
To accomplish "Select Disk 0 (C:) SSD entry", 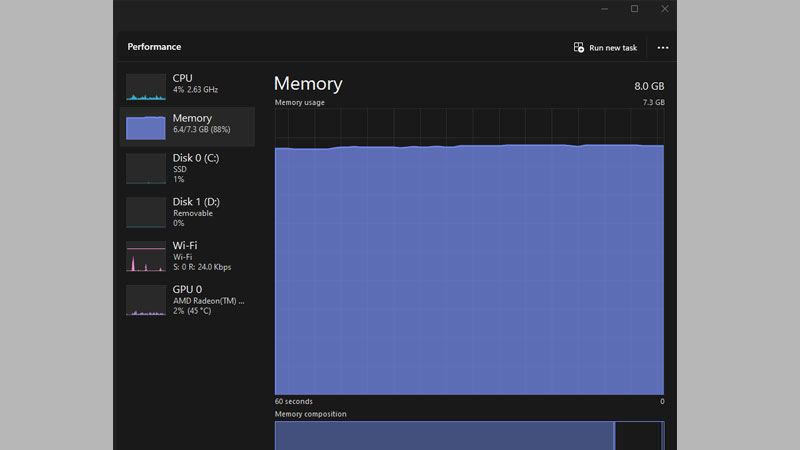I will [196, 168].
